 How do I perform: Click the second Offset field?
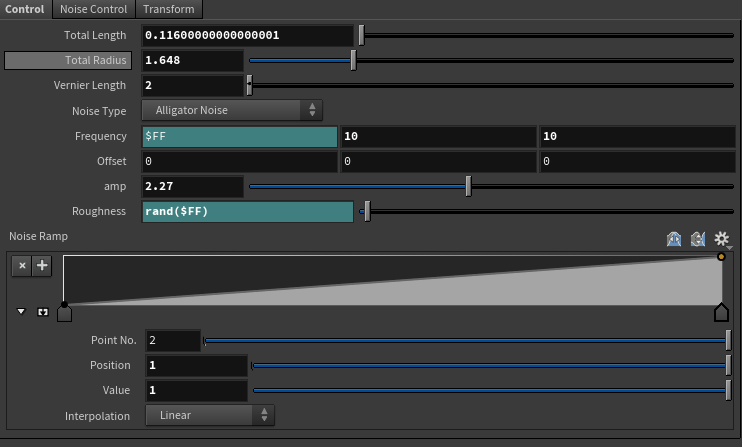pos(439,161)
